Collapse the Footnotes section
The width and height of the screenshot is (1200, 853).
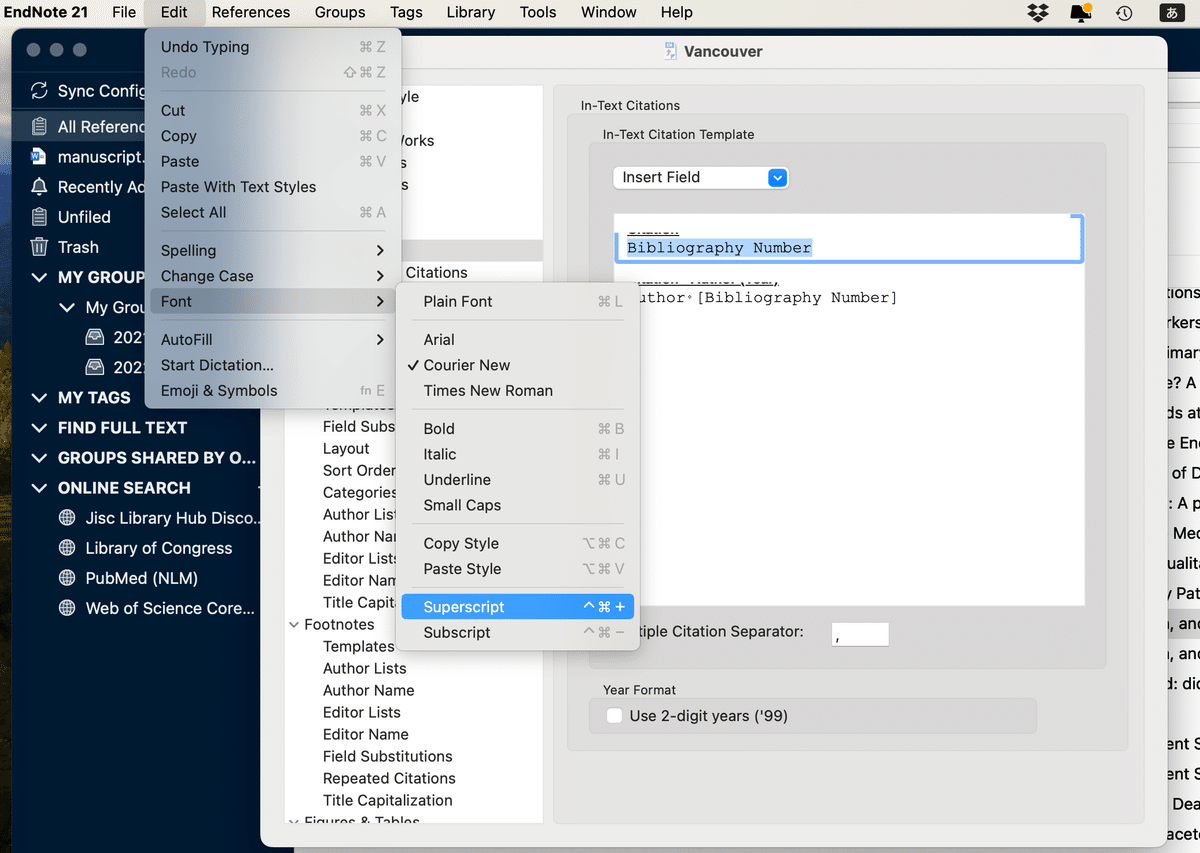click(x=294, y=624)
